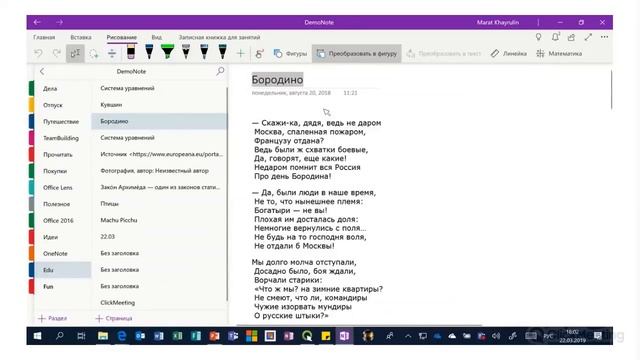Toggle the Линейка ruler tool
640x360 pixels.
click(x=509, y=53)
